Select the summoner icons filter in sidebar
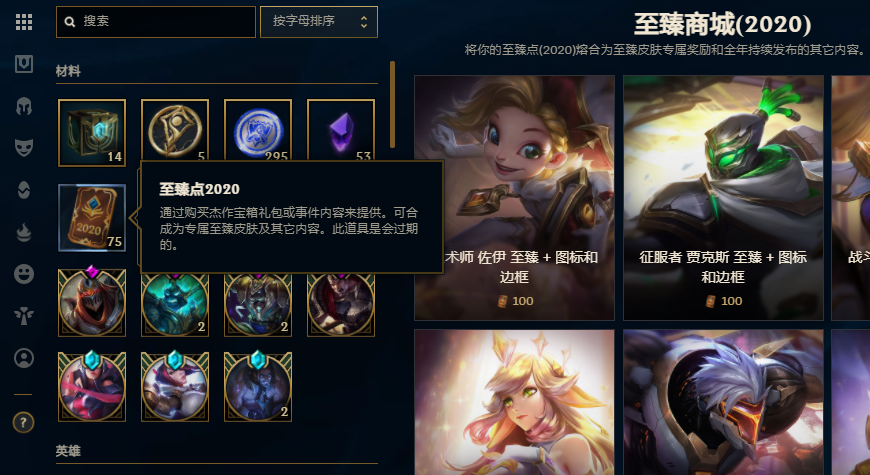The height and width of the screenshot is (475, 870). 24,358
